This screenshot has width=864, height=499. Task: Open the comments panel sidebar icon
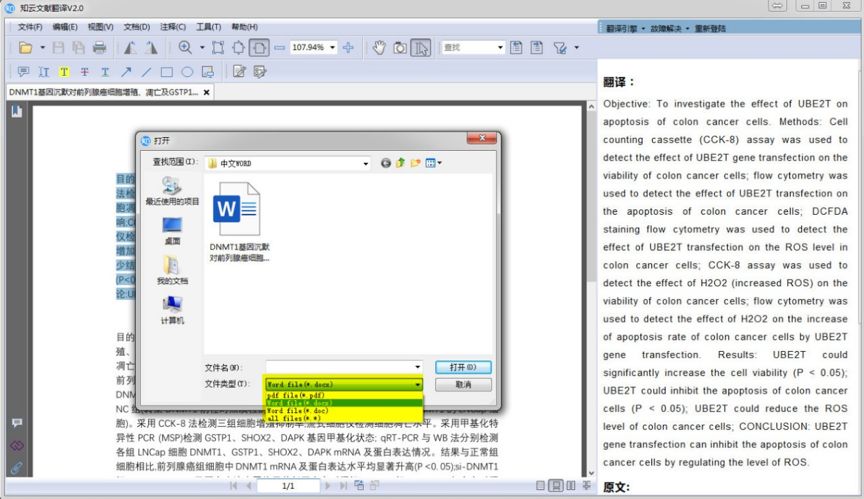click(17, 423)
